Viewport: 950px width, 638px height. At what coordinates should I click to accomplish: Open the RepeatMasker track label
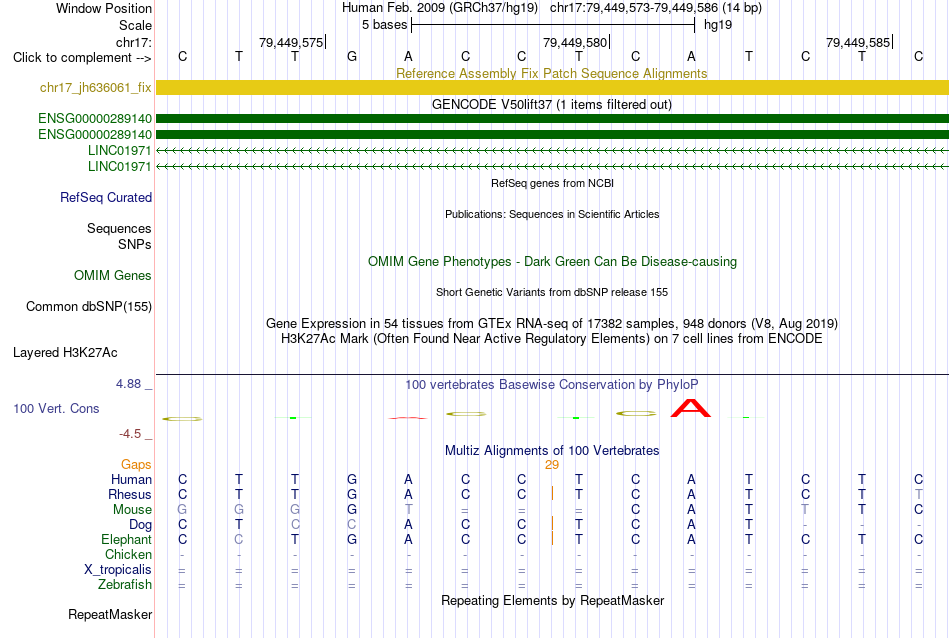click(x=110, y=614)
